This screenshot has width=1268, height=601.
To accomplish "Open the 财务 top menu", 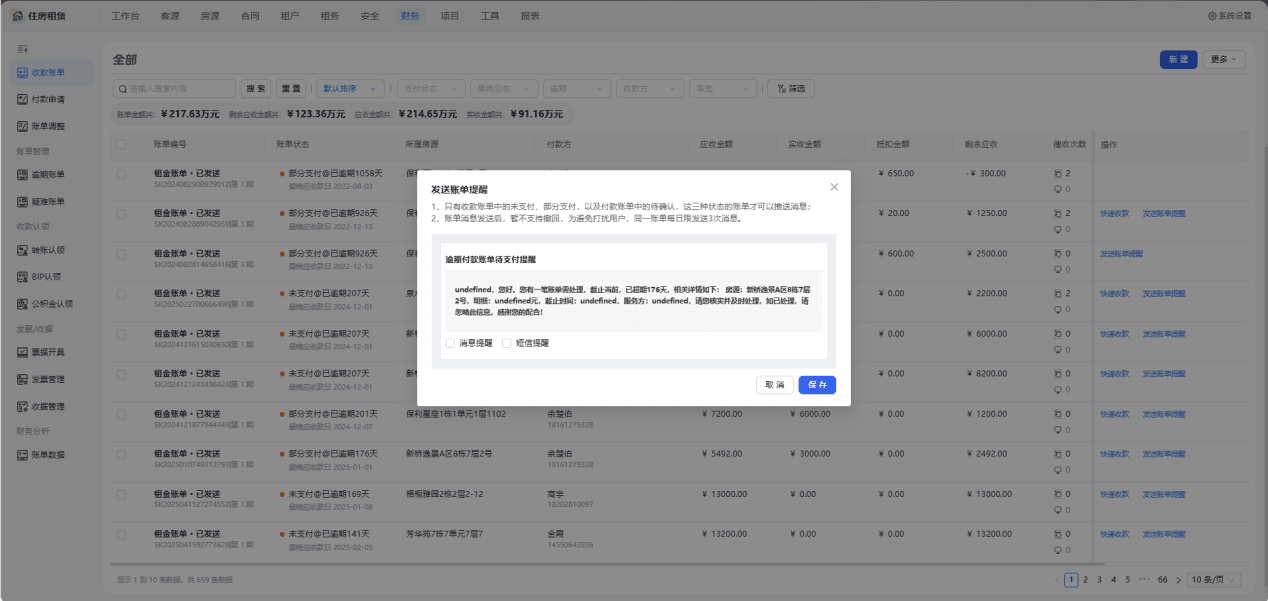I will [410, 16].
